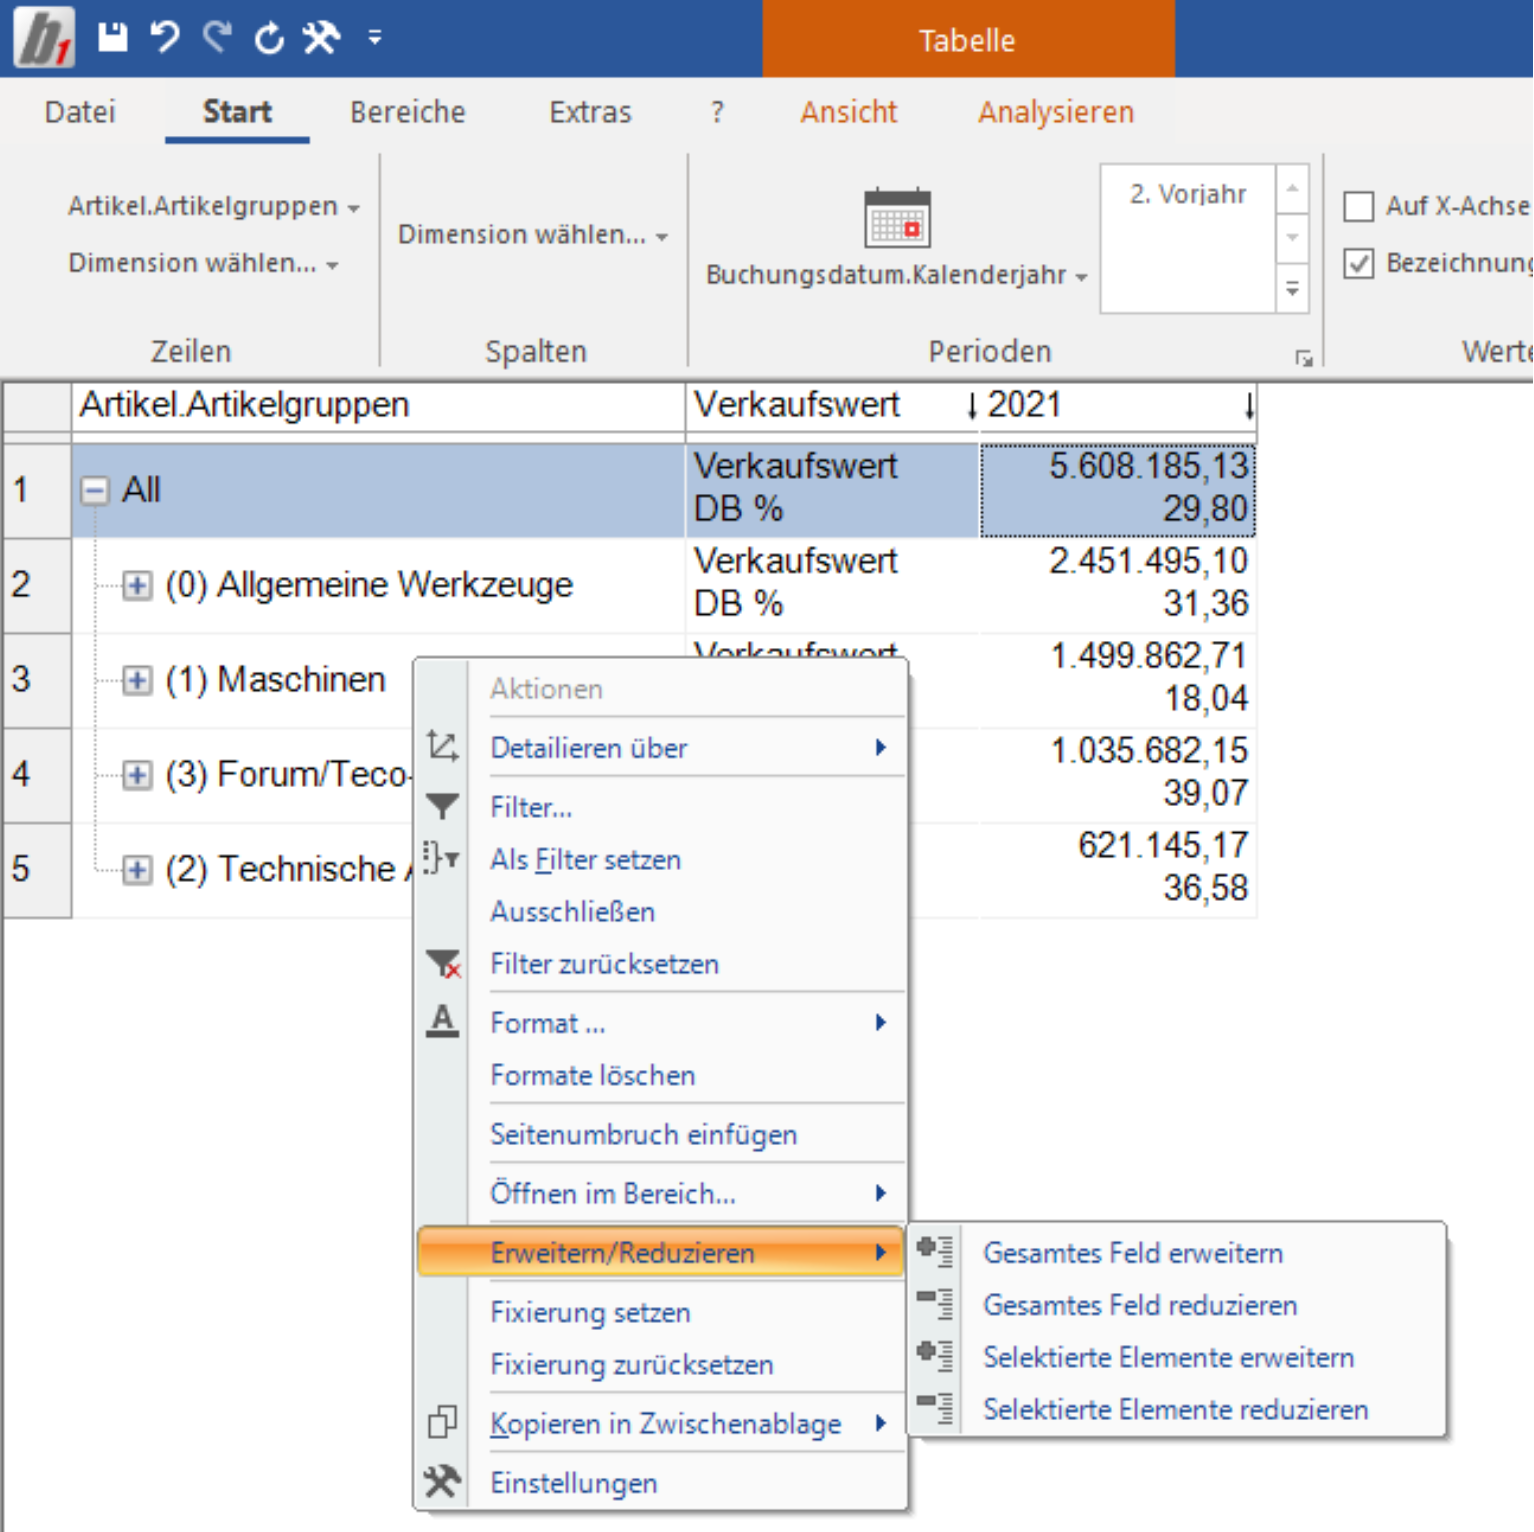
Task: Open the tools icon in quick access bar
Action: tap(322, 38)
